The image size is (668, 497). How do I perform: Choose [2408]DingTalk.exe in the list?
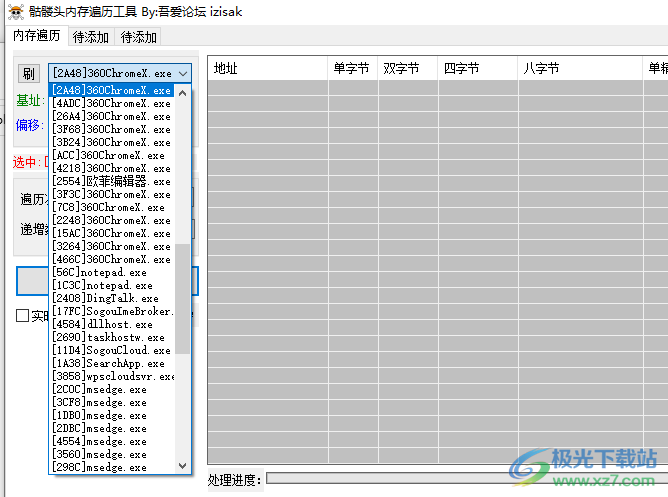[106, 298]
